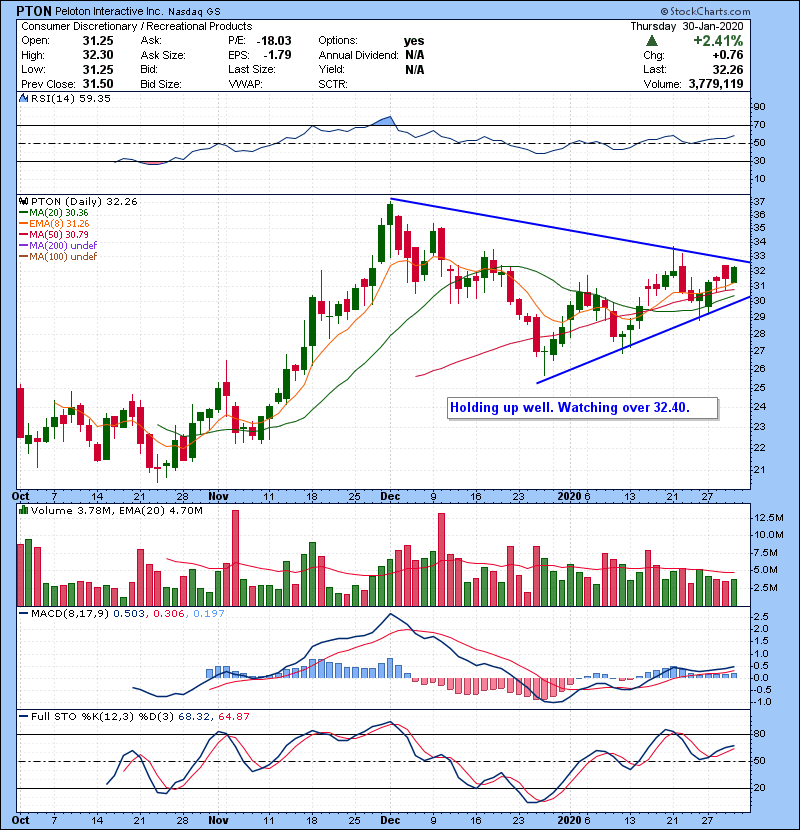The width and height of the screenshot is (800, 830).
Task: Click the 'Bid Size:' label
Action: click(161, 84)
